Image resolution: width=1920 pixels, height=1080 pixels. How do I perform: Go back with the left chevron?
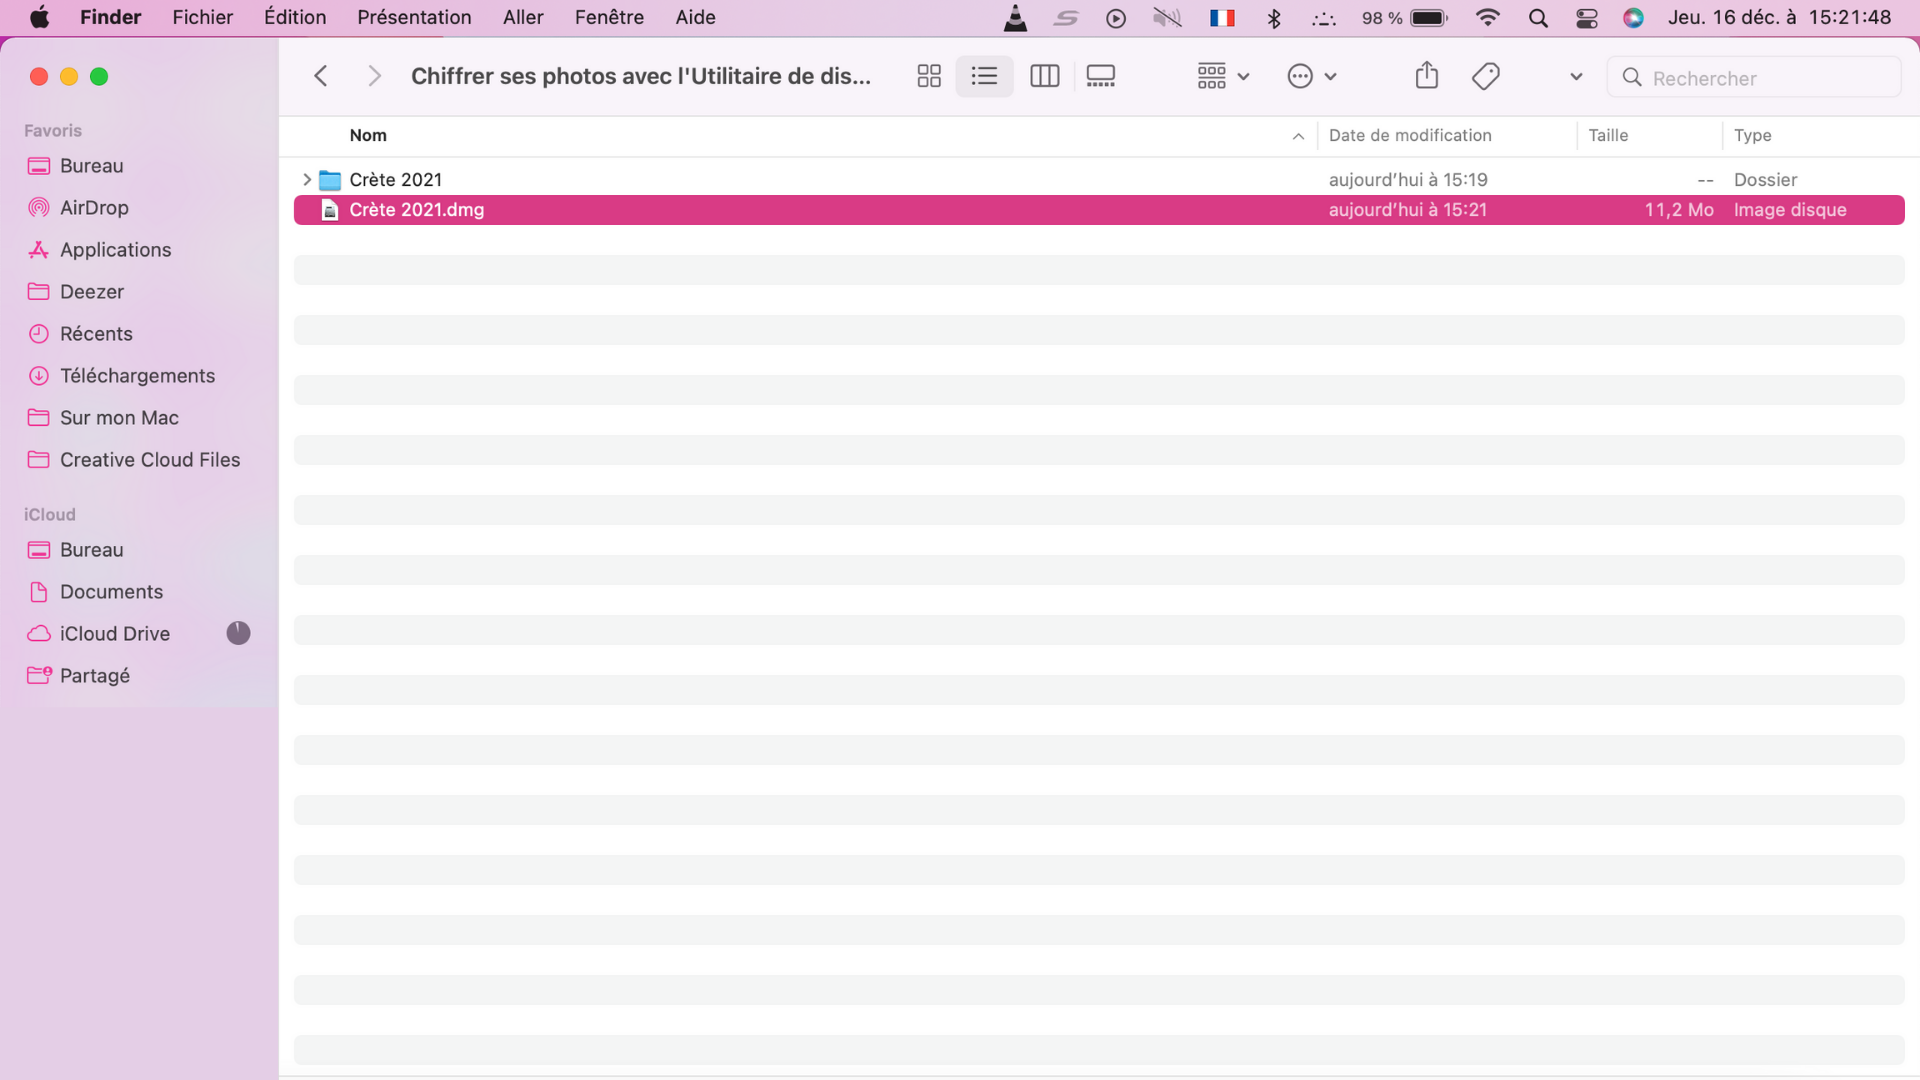coord(321,76)
